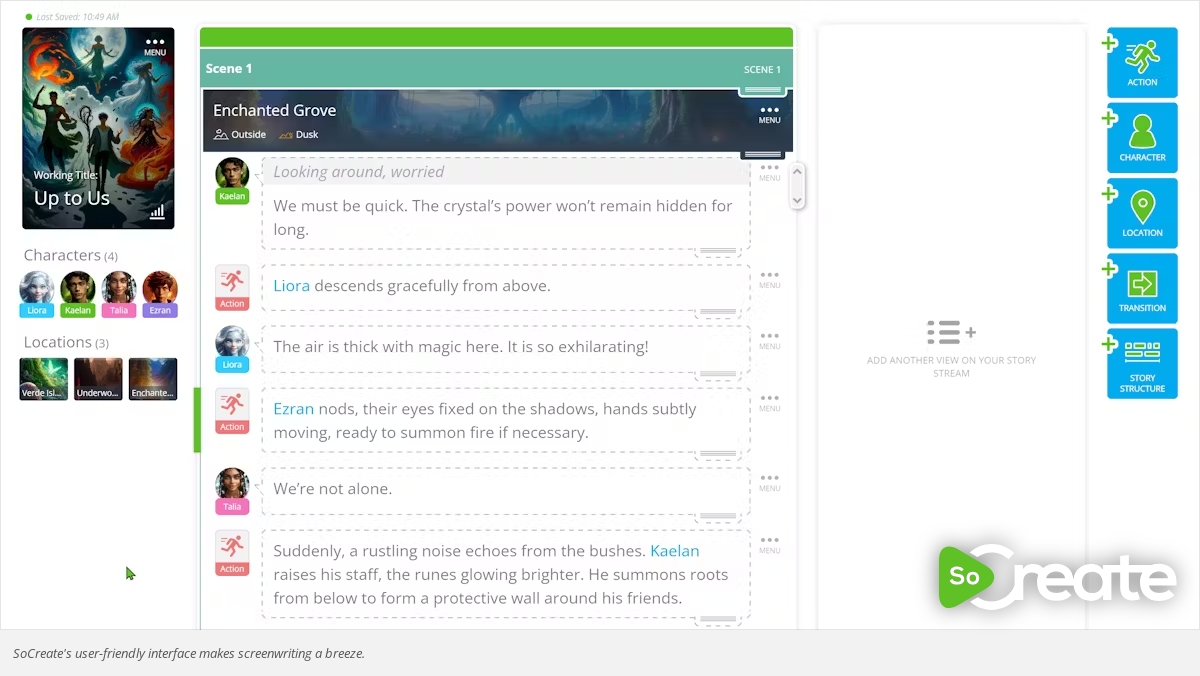This screenshot has height=676, width=1200.
Task: Click Add Another View on your story stream
Action: tap(950, 345)
